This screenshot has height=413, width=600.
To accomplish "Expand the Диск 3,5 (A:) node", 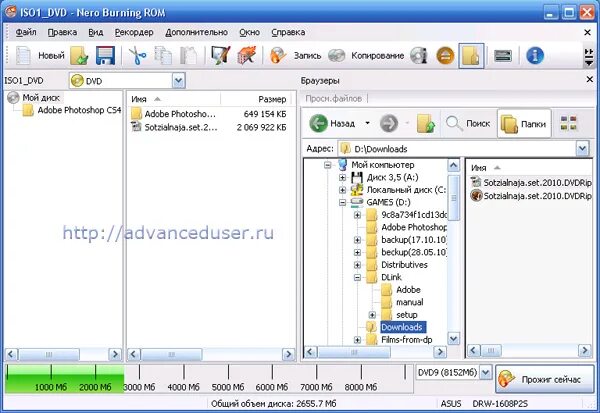I will coord(342,178).
